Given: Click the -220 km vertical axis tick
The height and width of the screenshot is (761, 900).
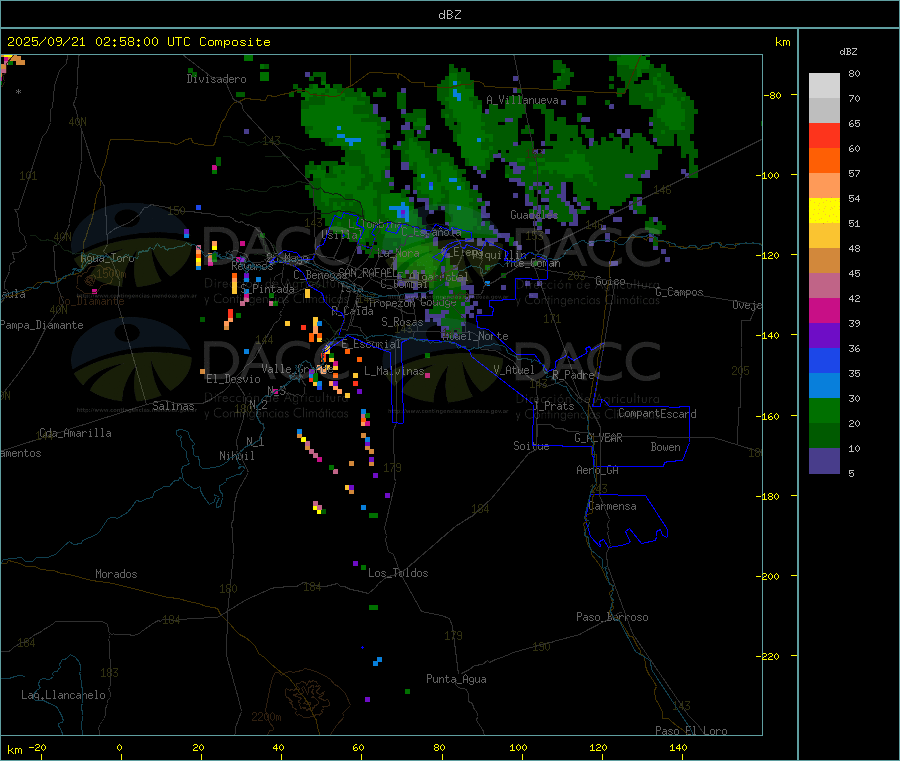Looking at the screenshot, I should (769, 657).
